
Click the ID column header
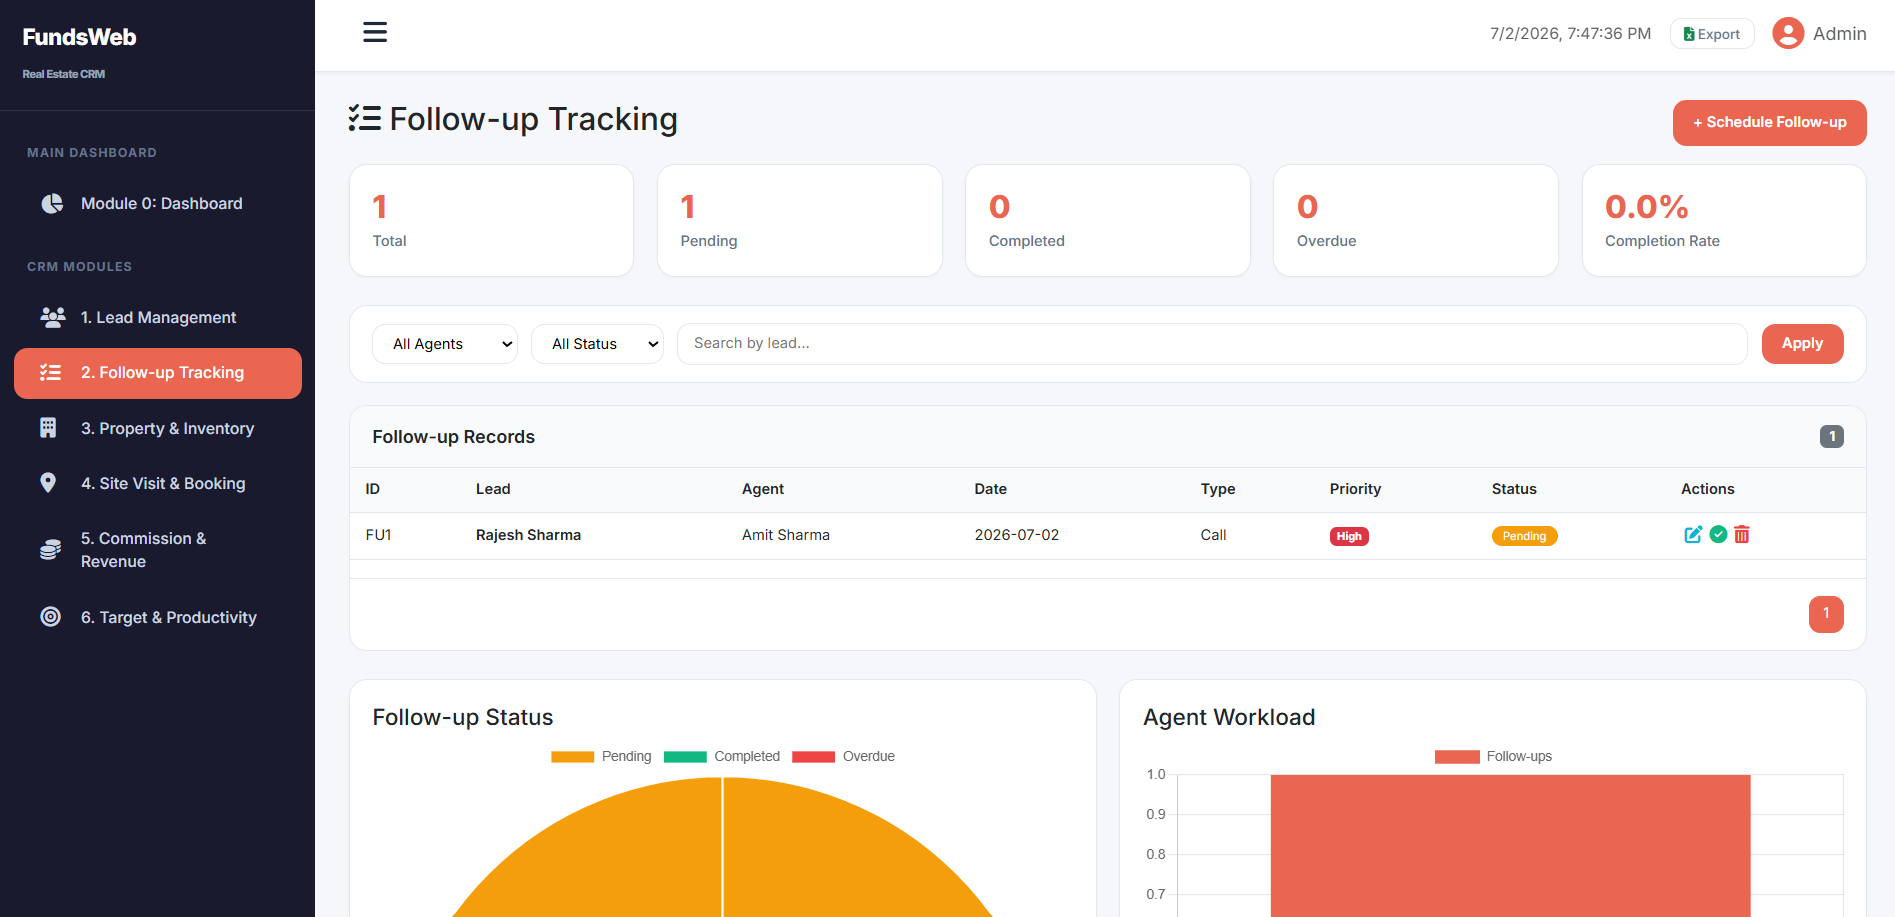point(373,489)
